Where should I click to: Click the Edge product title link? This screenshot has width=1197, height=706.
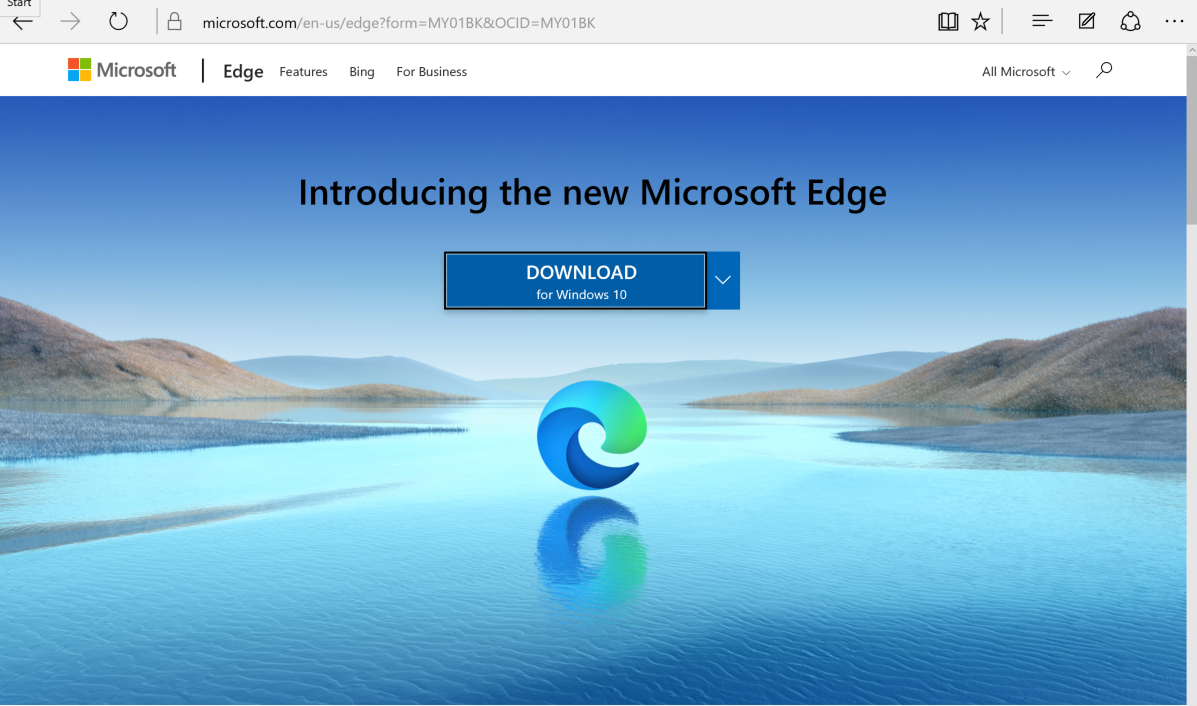(x=243, y=72)
